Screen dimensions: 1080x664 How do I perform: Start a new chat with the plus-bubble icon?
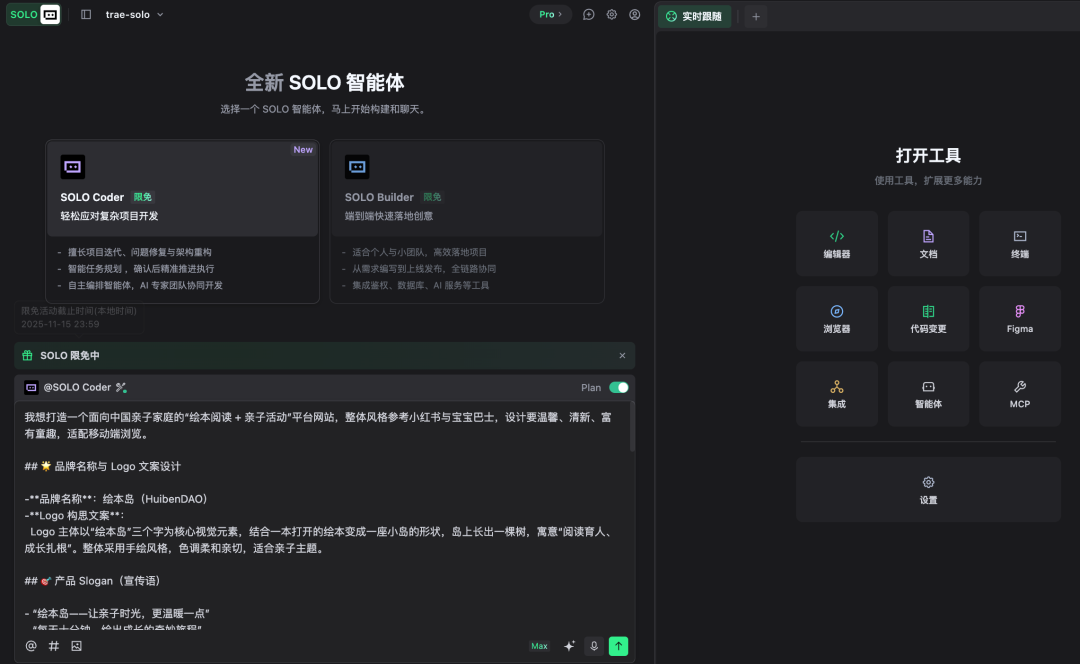point(588,14)
